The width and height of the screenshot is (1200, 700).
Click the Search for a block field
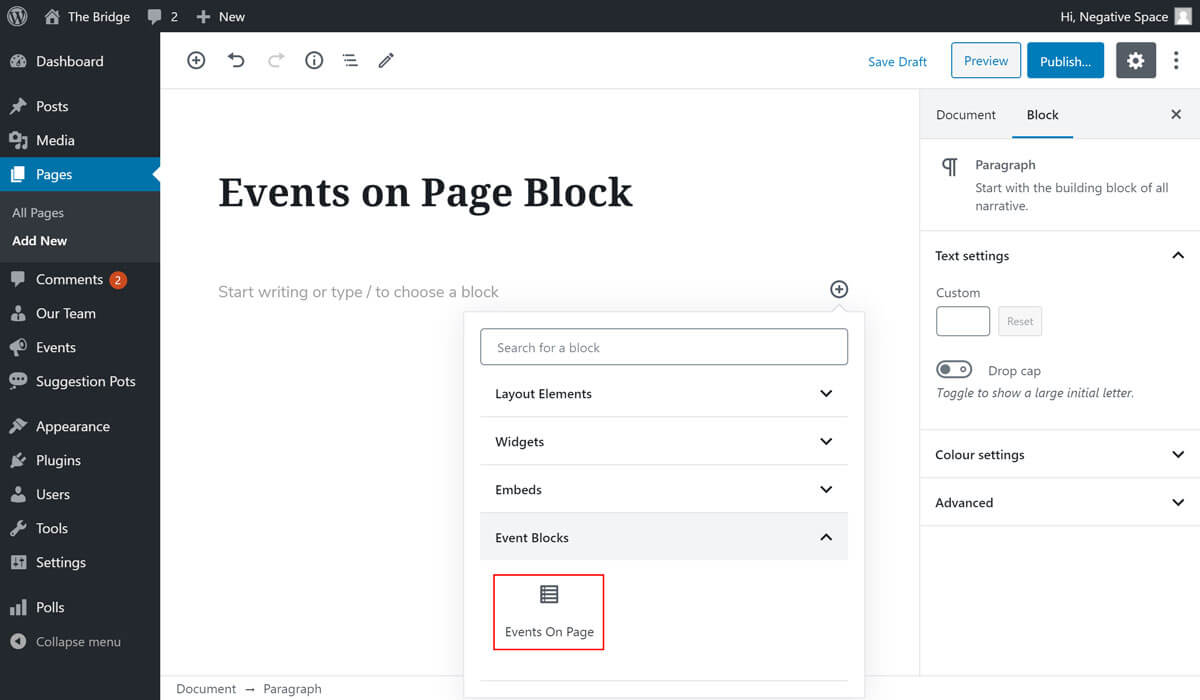click(663, 348)
